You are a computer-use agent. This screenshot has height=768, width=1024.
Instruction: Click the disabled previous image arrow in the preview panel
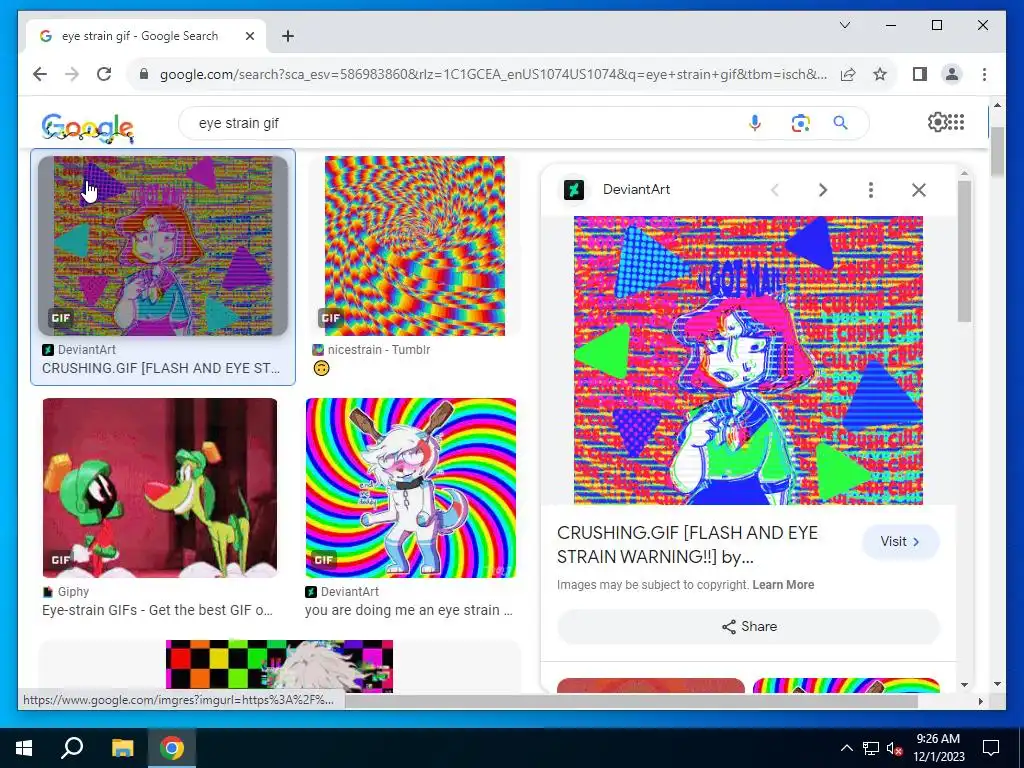(775, 189)
